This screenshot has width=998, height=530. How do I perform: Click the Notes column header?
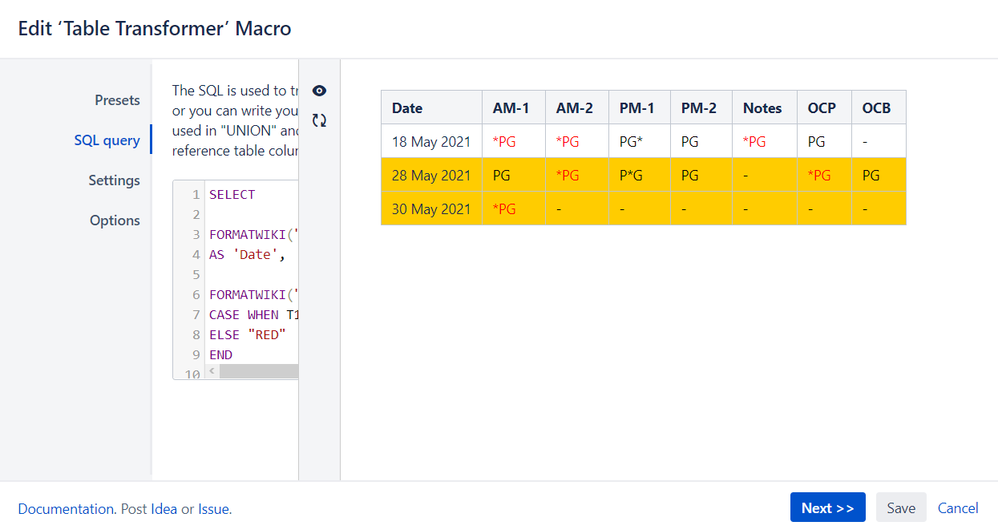pos(762,108)
